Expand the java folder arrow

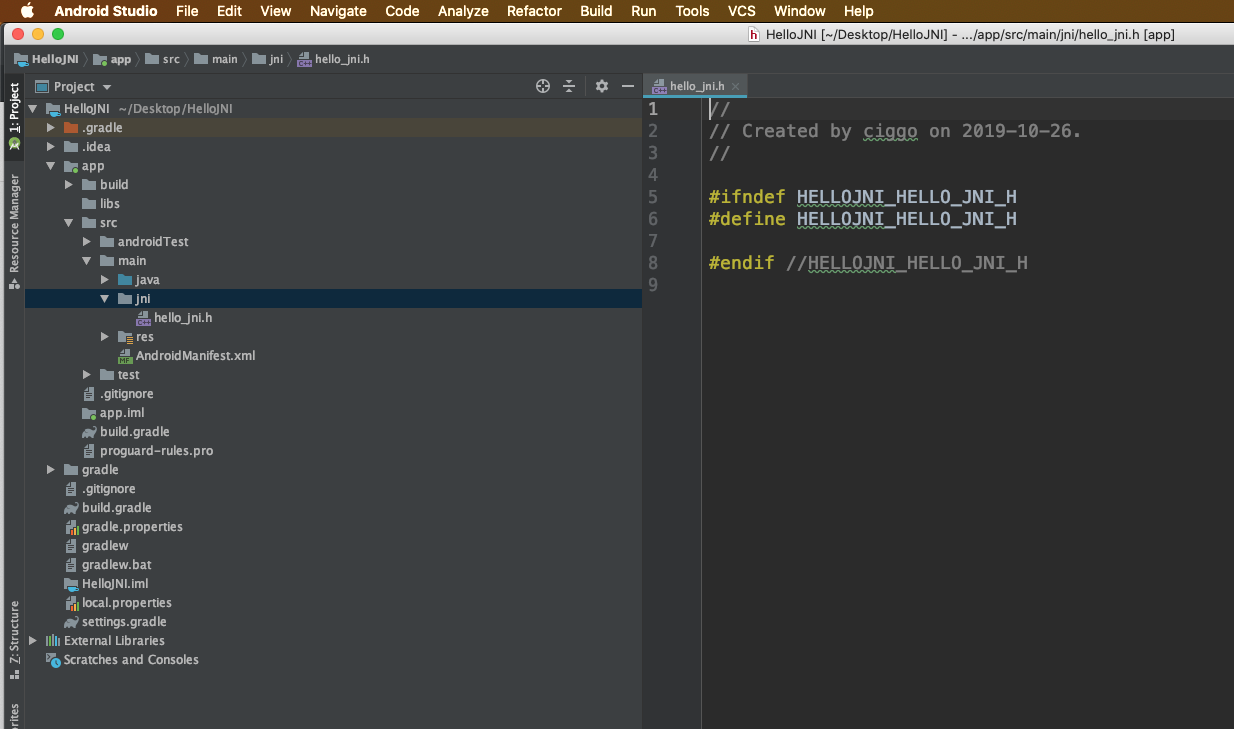coord(105,280)
